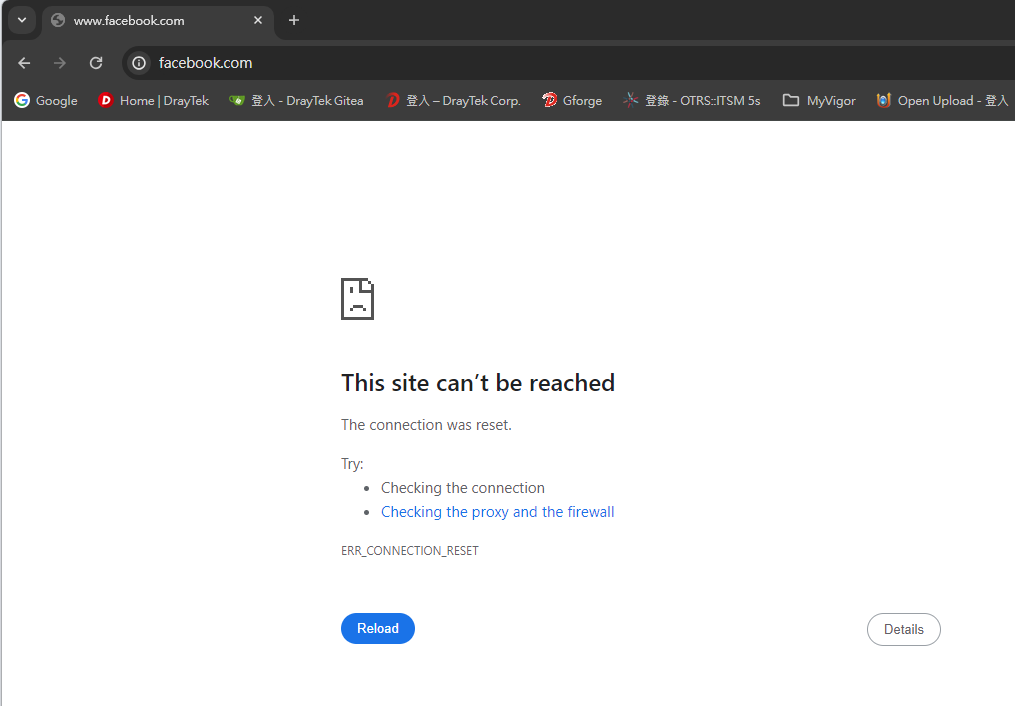Screen dimensions: 1015x706
Task: Open a new tab with plus button
Action: click(293, 20)
